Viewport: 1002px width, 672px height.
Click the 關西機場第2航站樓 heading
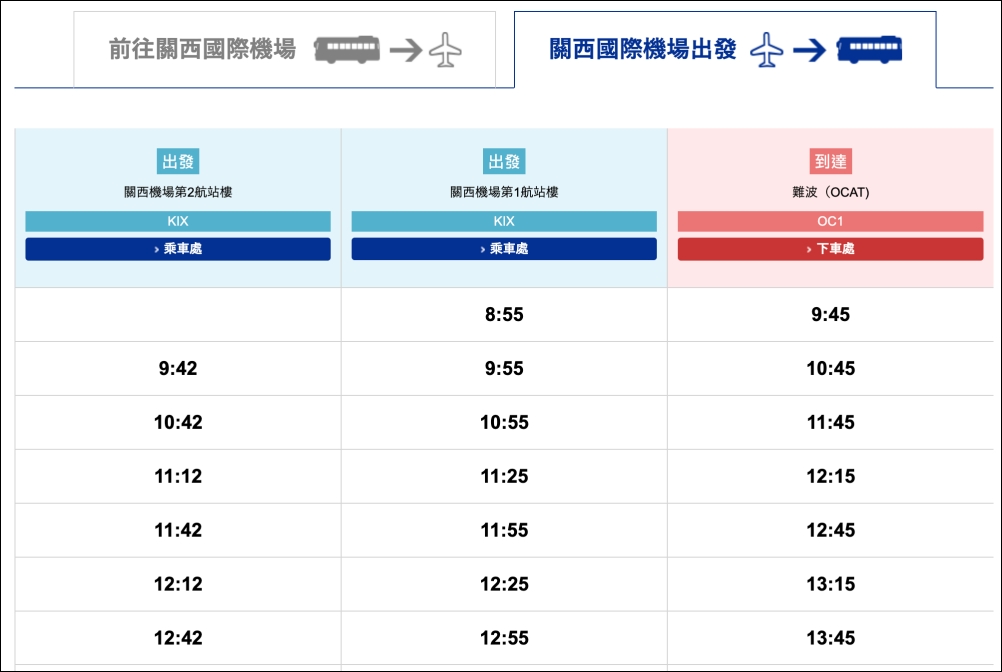coord(178,192)
